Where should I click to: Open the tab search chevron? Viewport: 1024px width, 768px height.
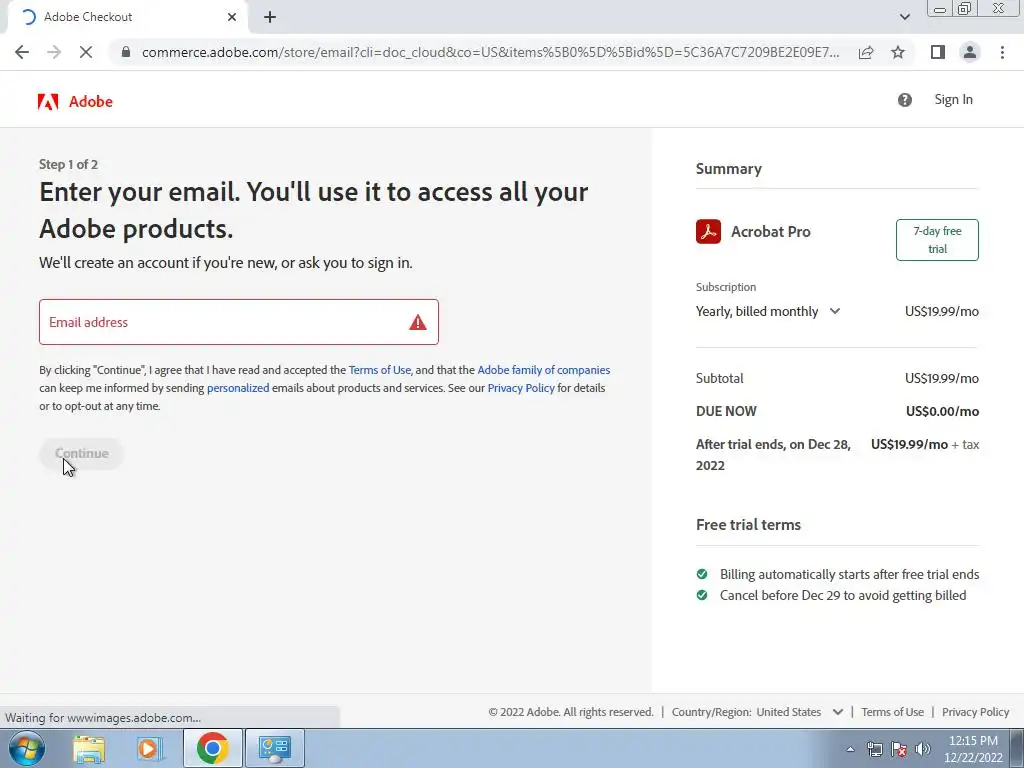(904, 17)
